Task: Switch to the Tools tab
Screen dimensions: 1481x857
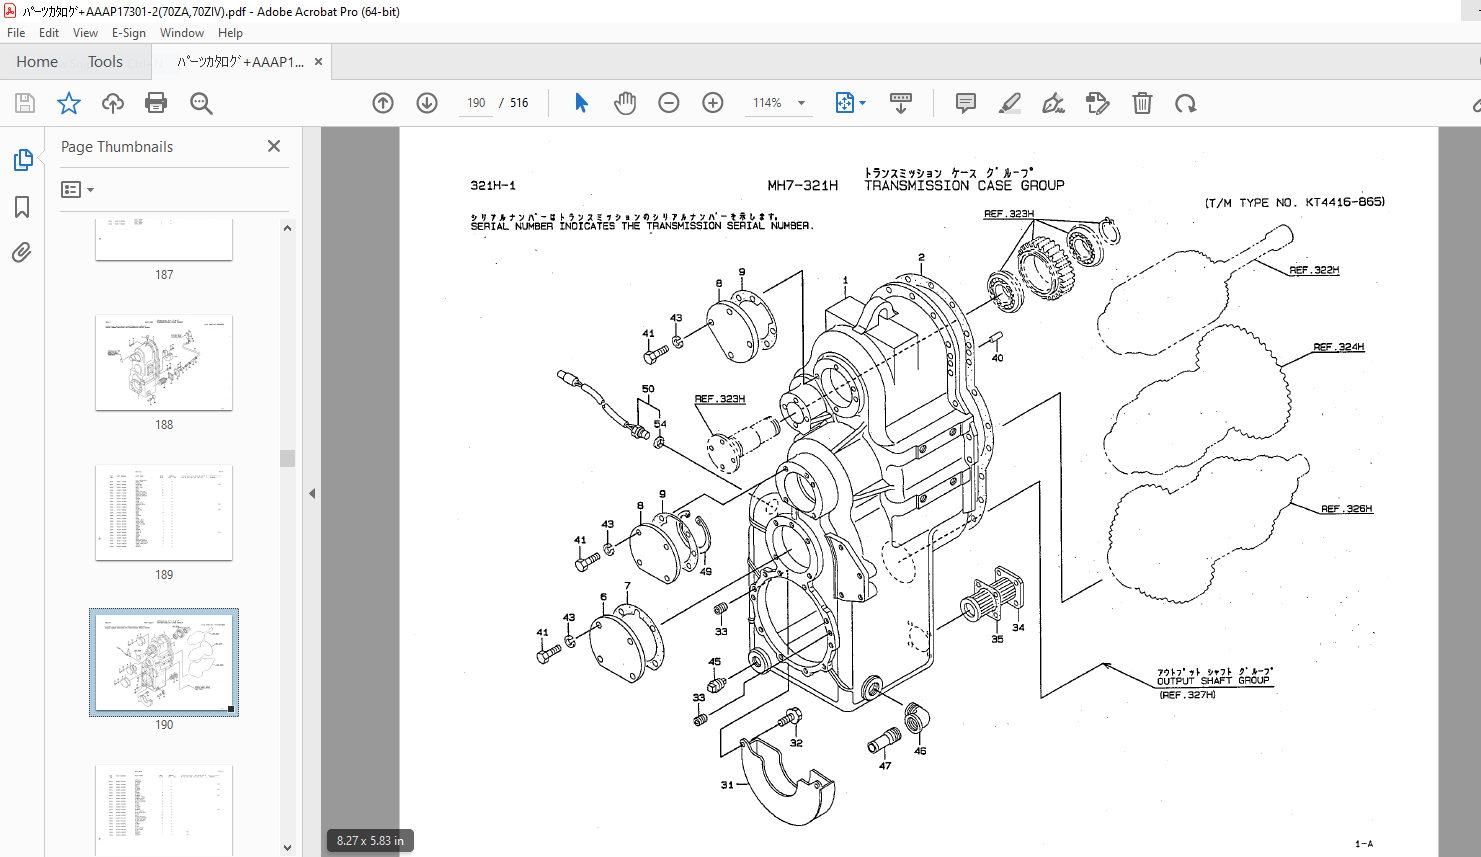Action: [105, 62]
